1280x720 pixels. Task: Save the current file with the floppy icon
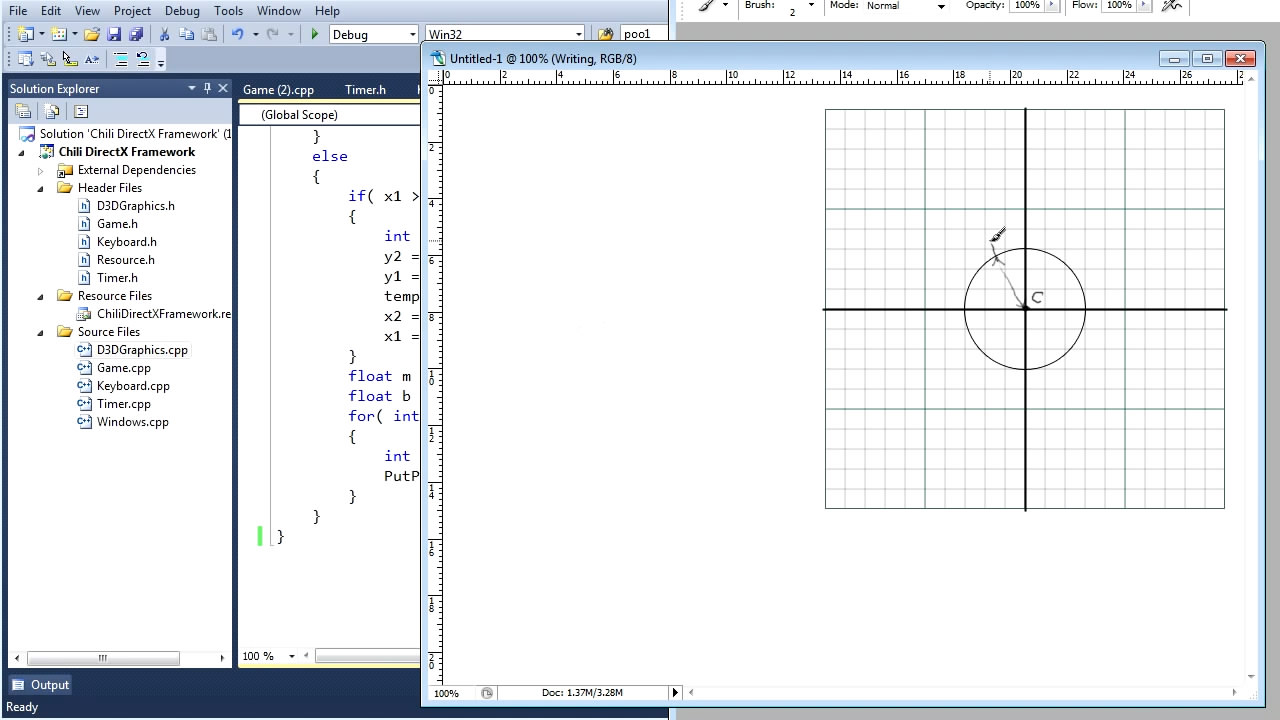(x=114, y=34)
